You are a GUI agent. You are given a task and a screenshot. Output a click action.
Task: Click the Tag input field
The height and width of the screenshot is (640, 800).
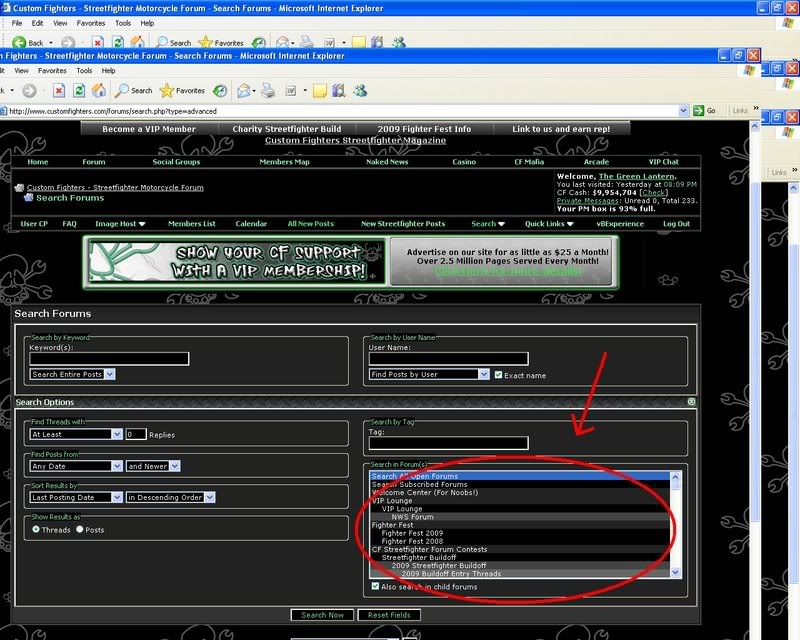[x=448, y=443]
